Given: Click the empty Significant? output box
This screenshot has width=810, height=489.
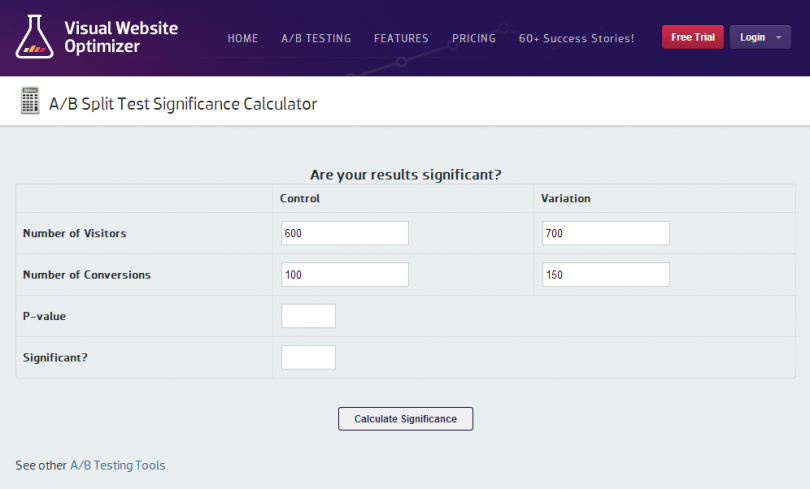Looking at the screenshot, I should (308, 357).
